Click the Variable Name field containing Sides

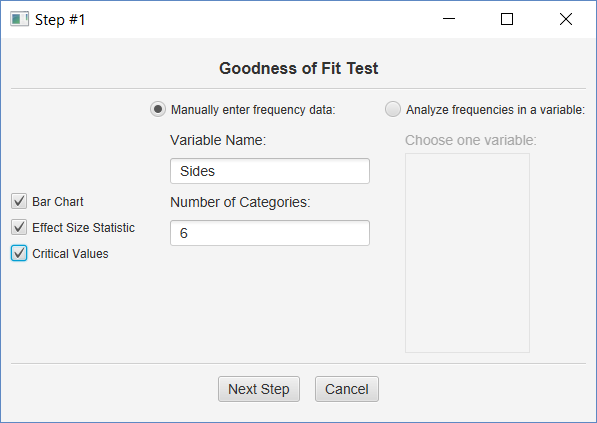(x=270, y=171)
